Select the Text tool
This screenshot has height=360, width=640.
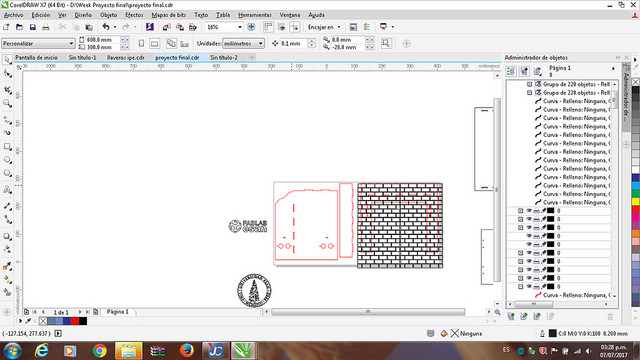[x=7, y=190]
